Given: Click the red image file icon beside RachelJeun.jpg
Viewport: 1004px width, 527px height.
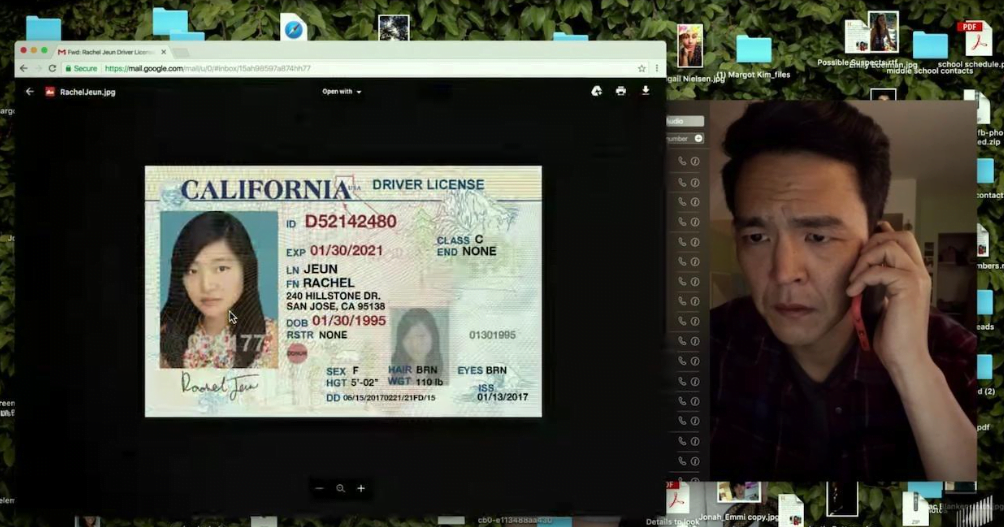Looking at the screenshot, I should coord(50,92).
